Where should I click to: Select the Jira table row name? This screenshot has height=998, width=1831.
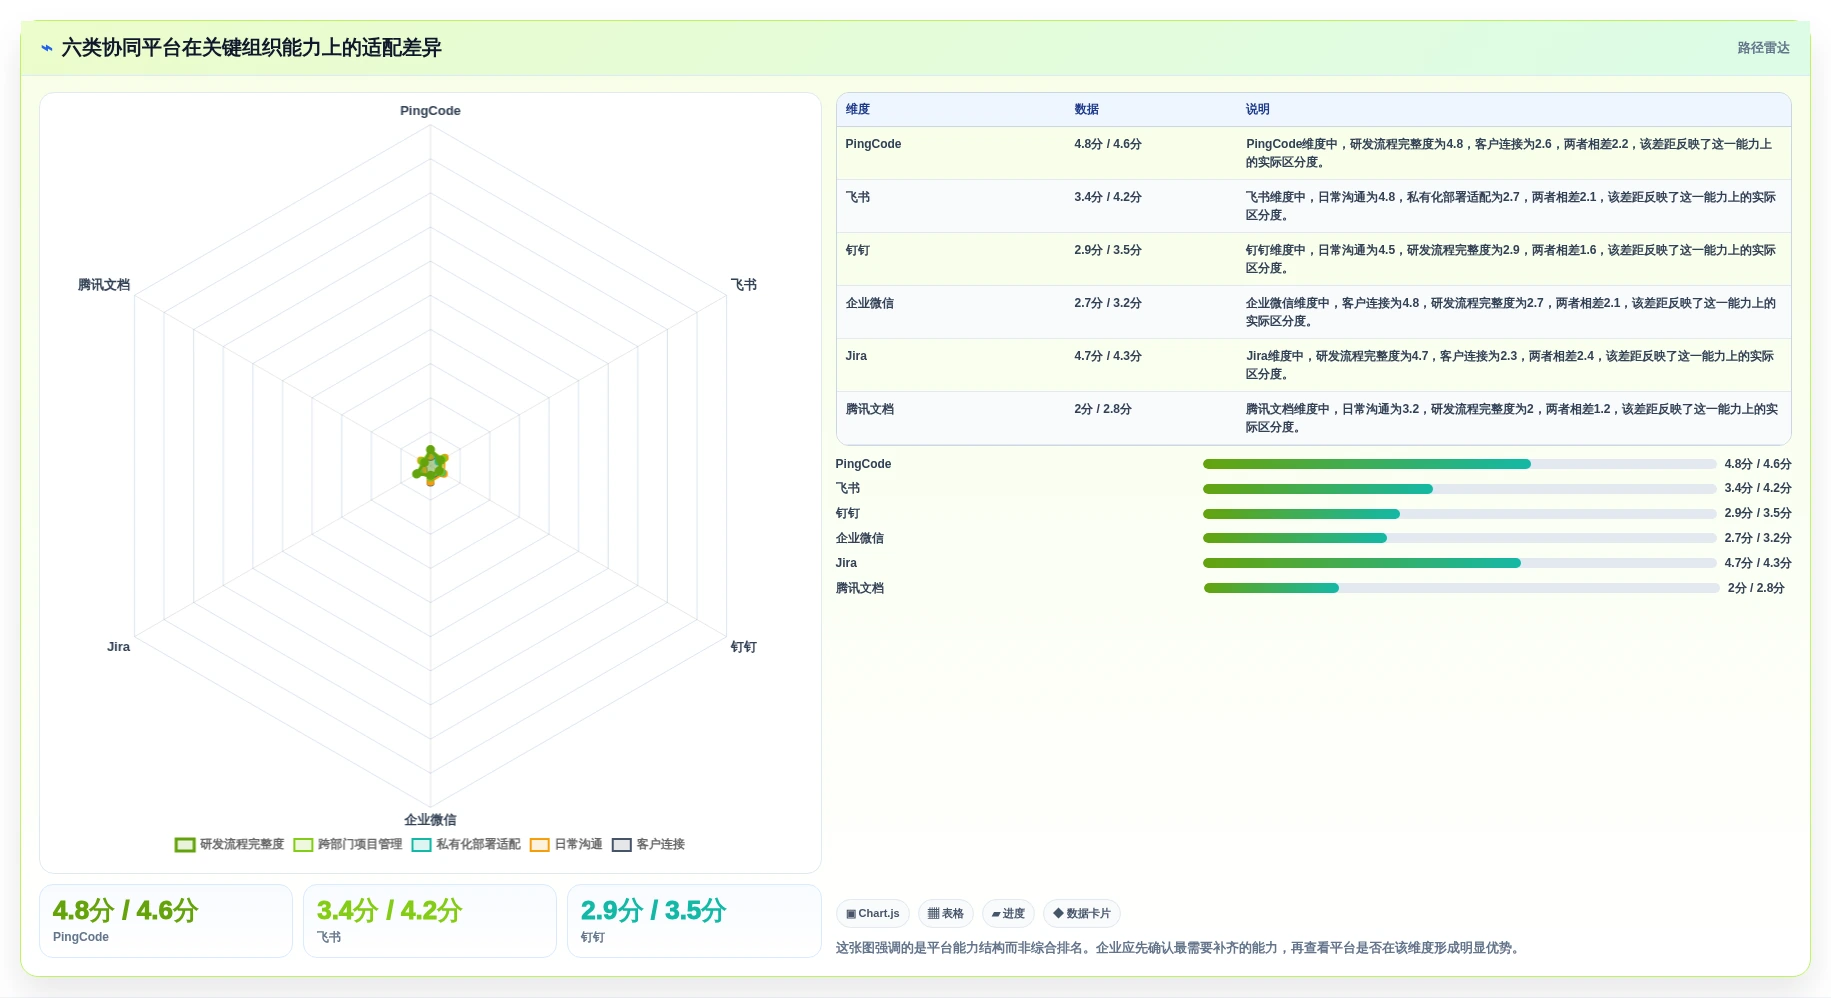pos(856,356)
